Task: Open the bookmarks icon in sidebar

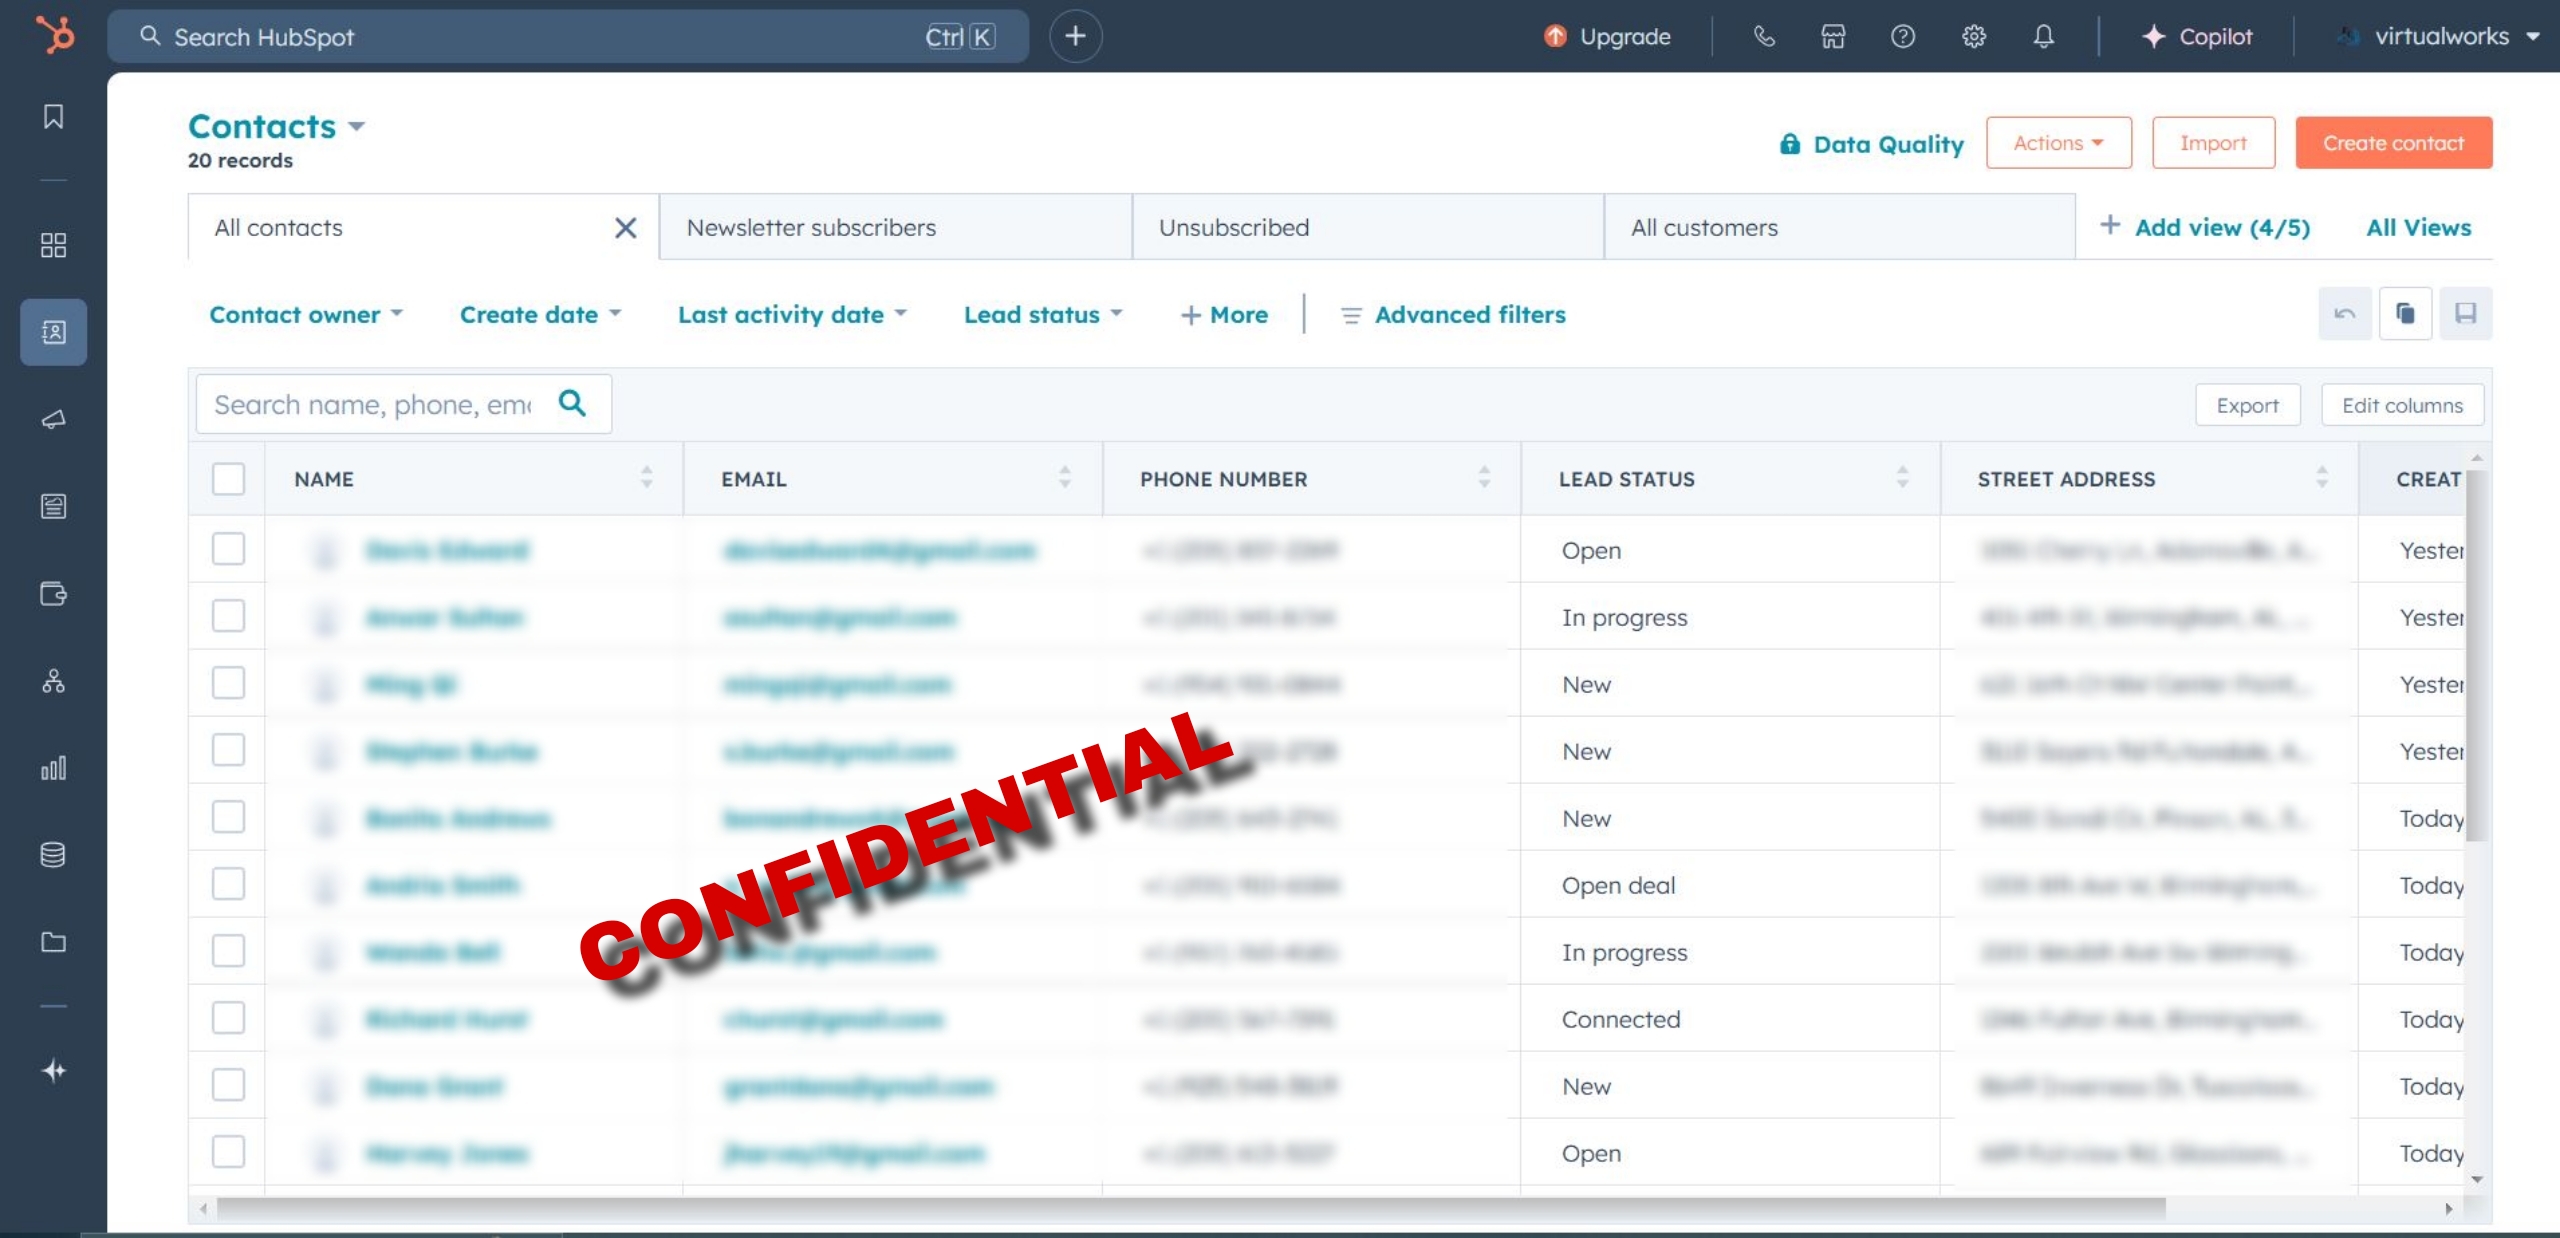Action: click(53, 117)
